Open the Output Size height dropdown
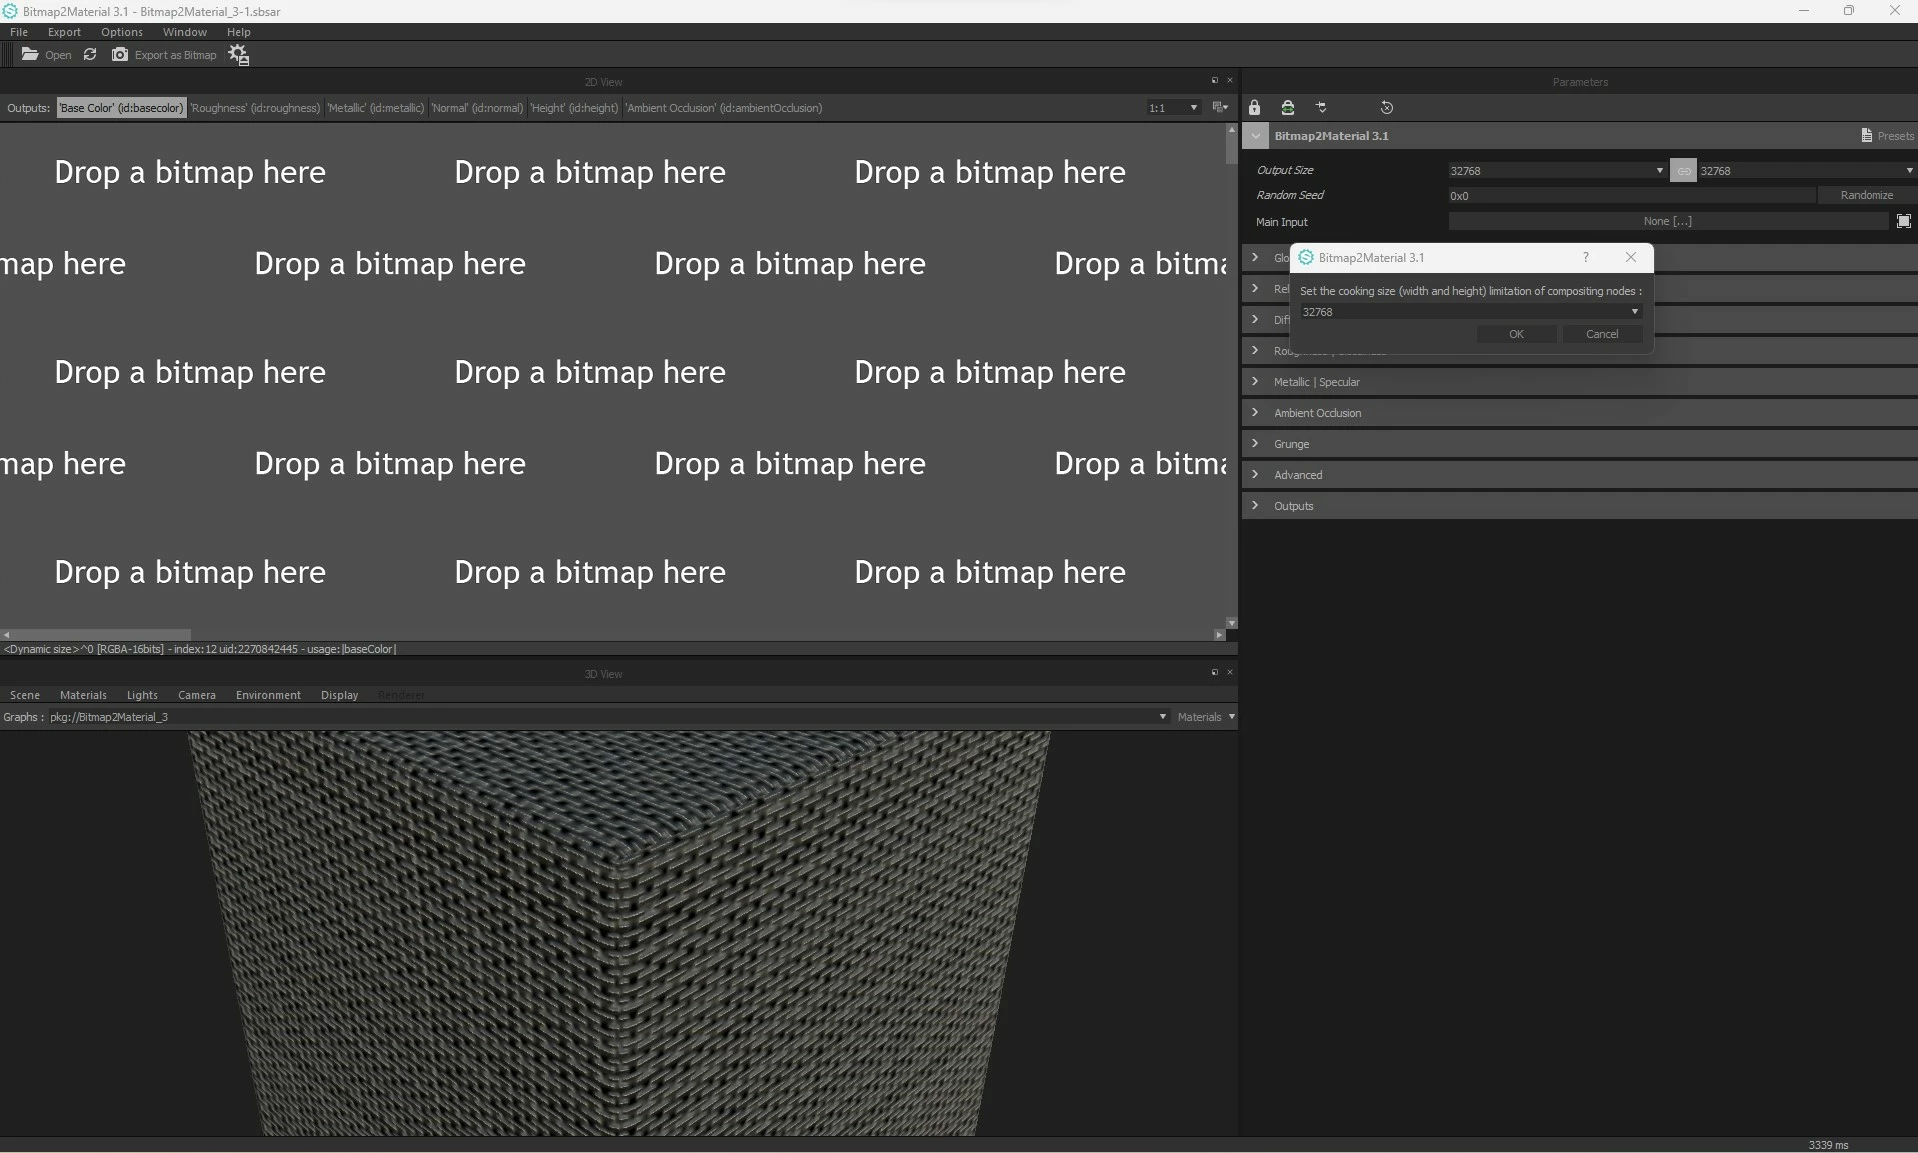This screenshot has width=1918, height=1153. click(x=1807, y=170)
